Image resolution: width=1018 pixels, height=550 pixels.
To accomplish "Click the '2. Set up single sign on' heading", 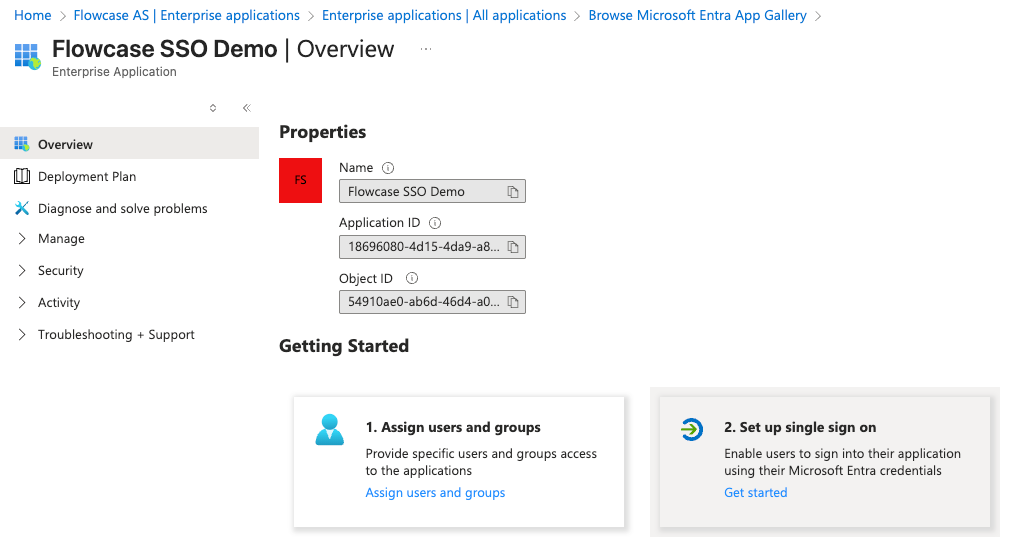I will (x=800, y=427).
